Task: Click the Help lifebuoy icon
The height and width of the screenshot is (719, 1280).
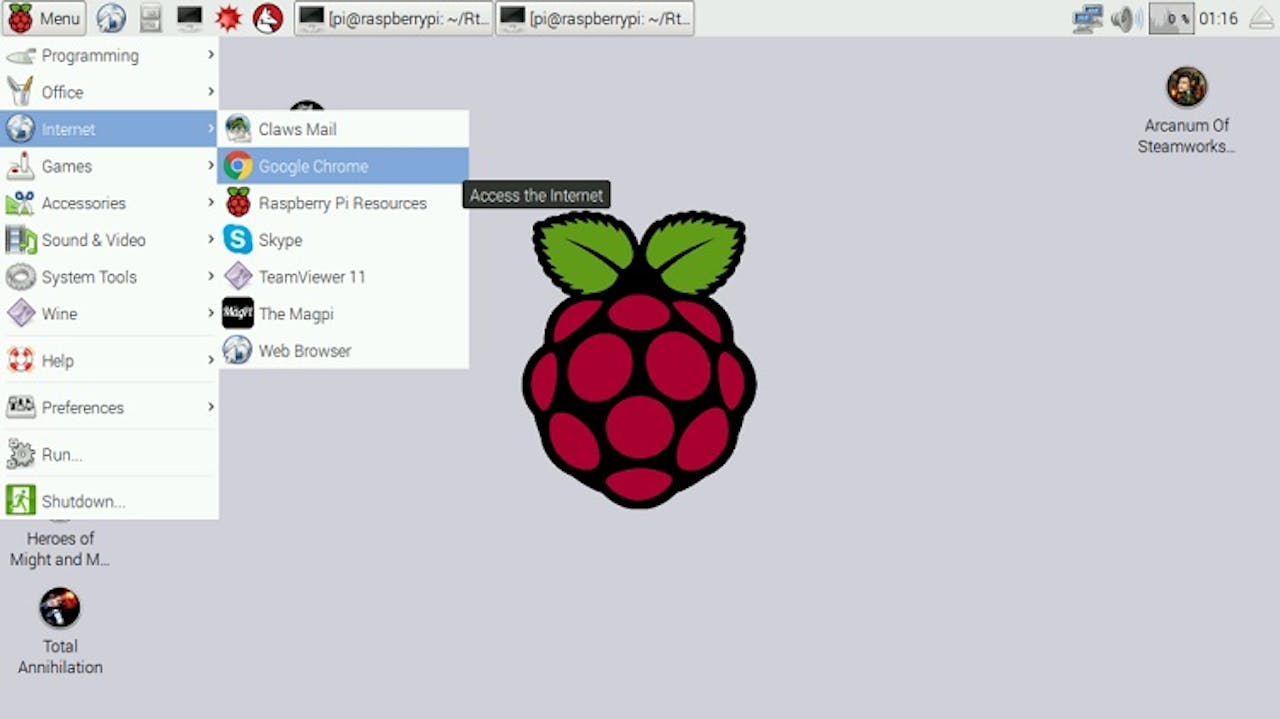Action: pos(21,360)
